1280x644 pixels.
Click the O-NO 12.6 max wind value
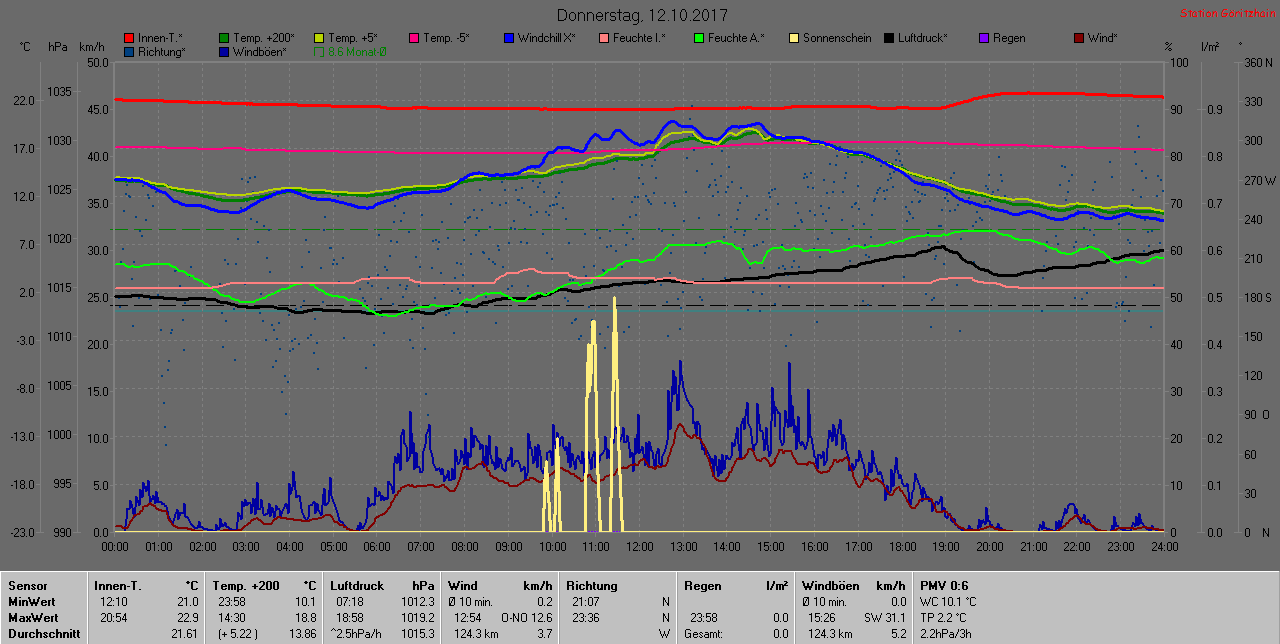tap(526, 618)
